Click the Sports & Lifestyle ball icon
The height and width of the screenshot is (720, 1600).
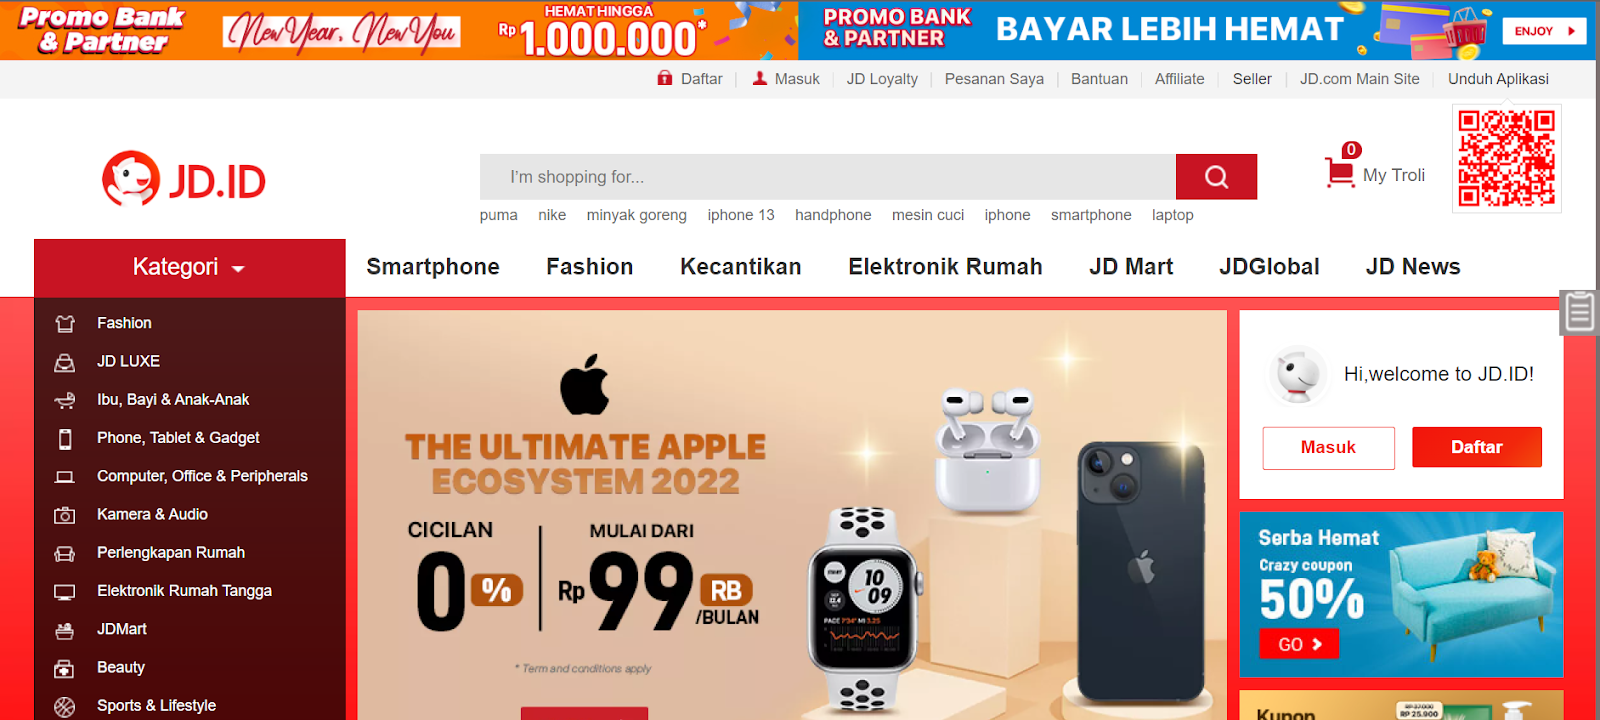click(x=65, y=707)
